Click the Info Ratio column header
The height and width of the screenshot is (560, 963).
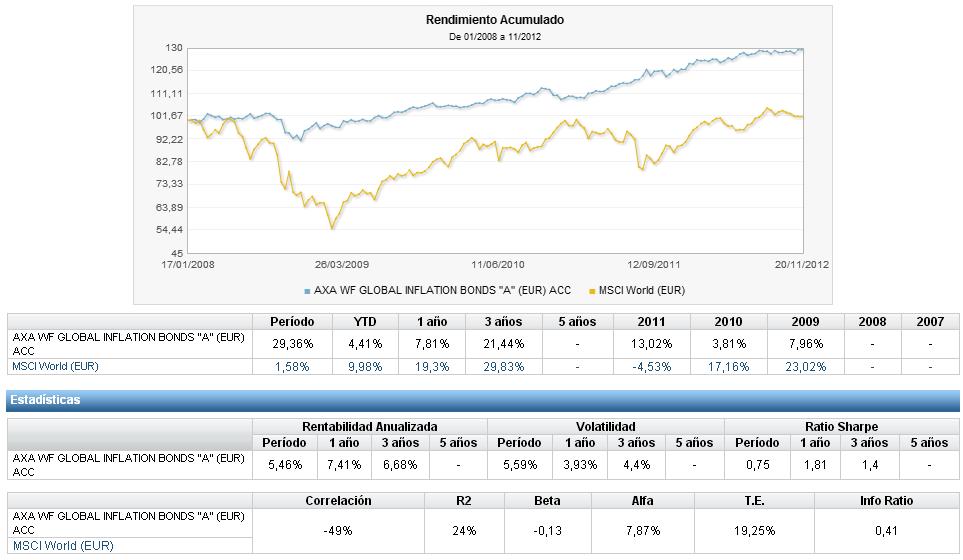coord(886,501)
